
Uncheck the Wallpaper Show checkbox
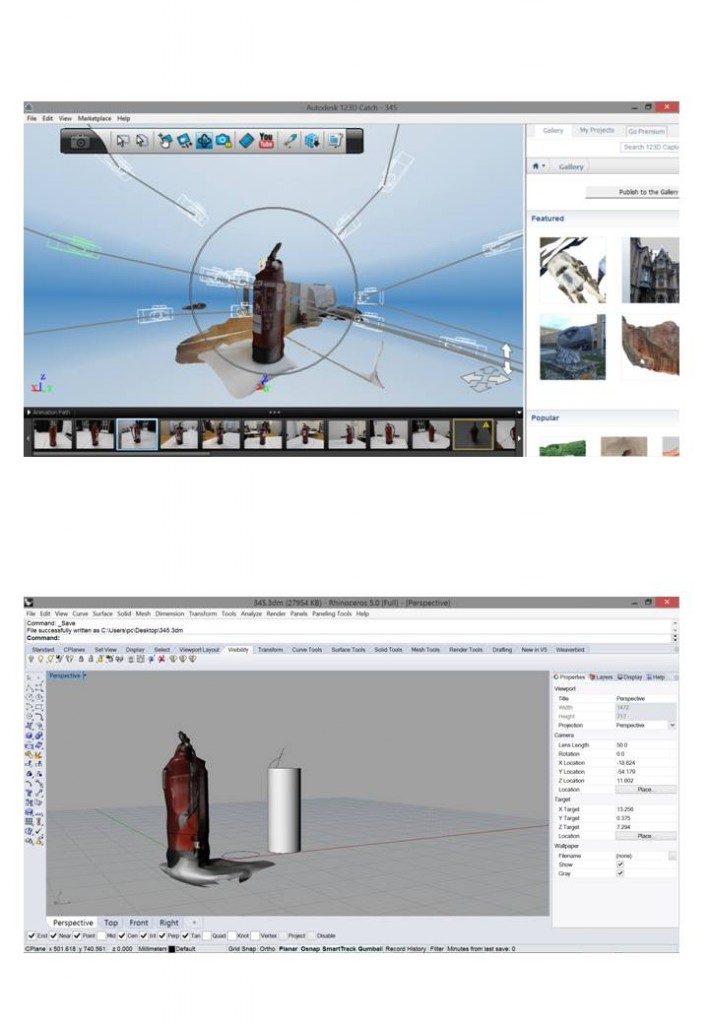coord(620,865)
